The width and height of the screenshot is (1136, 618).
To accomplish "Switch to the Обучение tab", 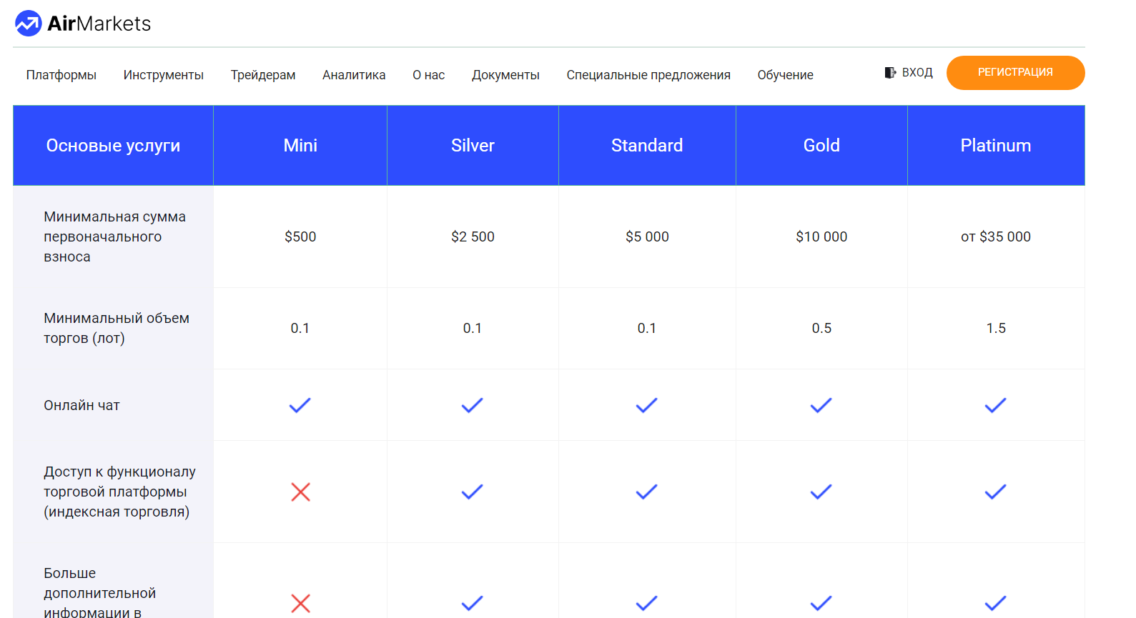I will tap(785, 74).
